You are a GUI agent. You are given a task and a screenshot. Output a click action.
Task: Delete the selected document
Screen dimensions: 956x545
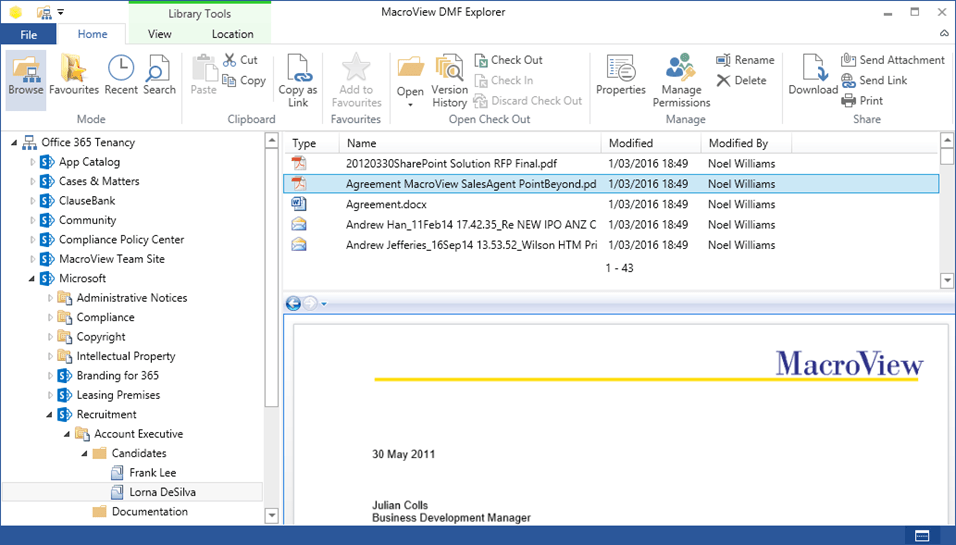741,80
